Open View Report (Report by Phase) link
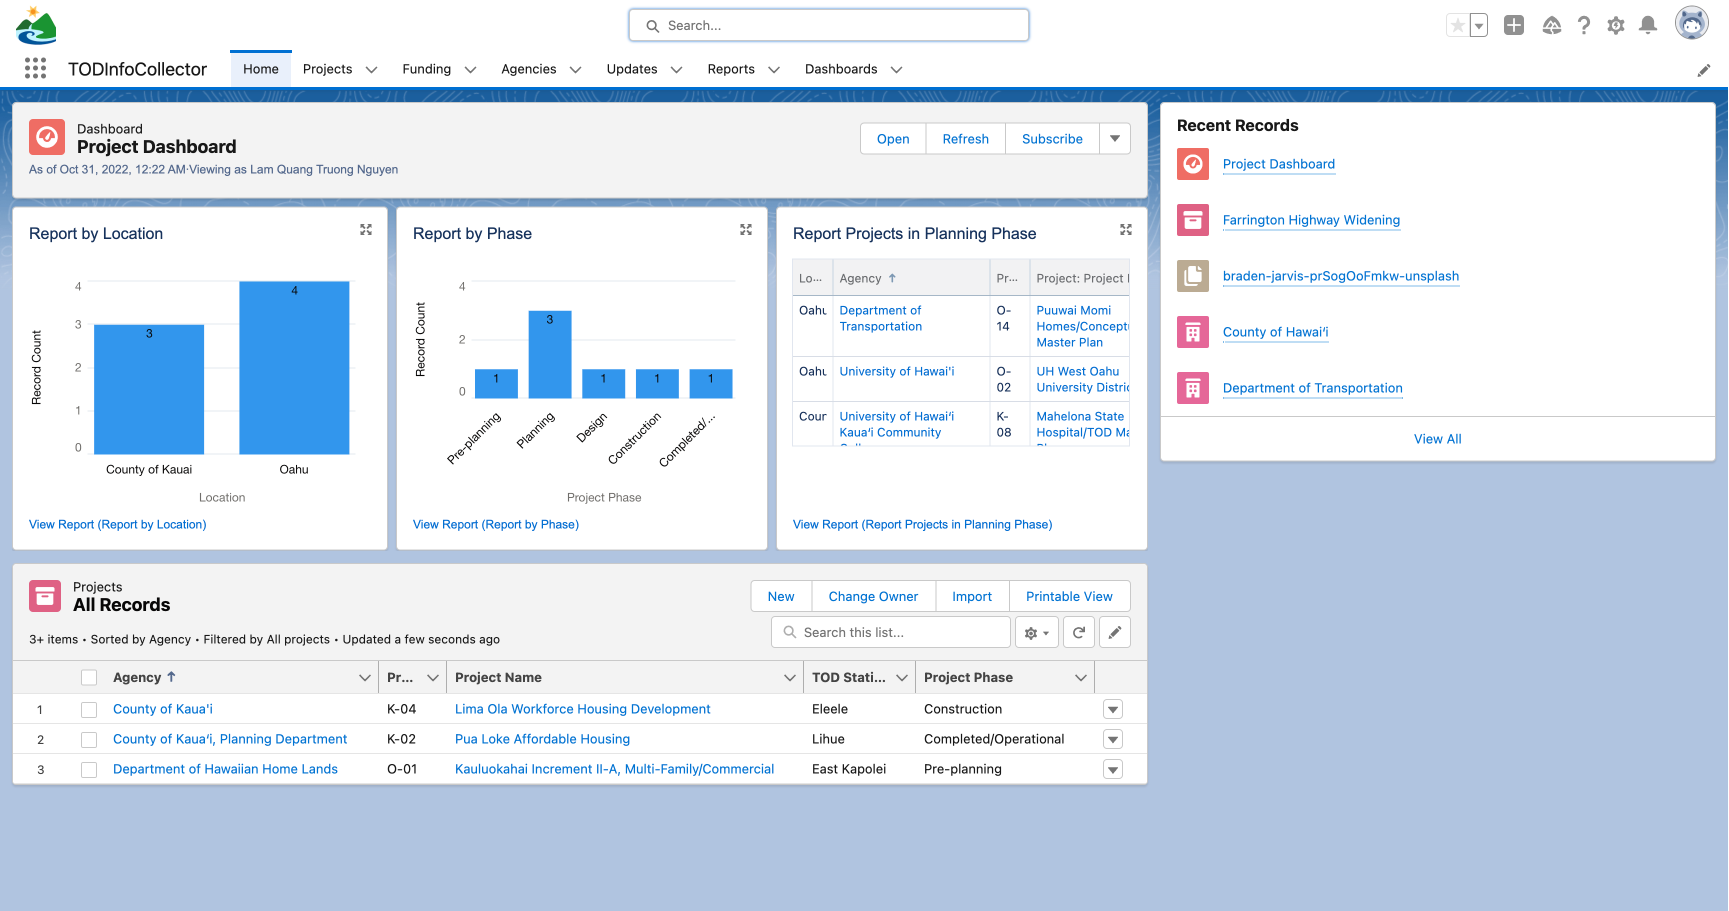The height and width of the screenshot is (911, 1729). pyautogui.click(x=495, y=524)
